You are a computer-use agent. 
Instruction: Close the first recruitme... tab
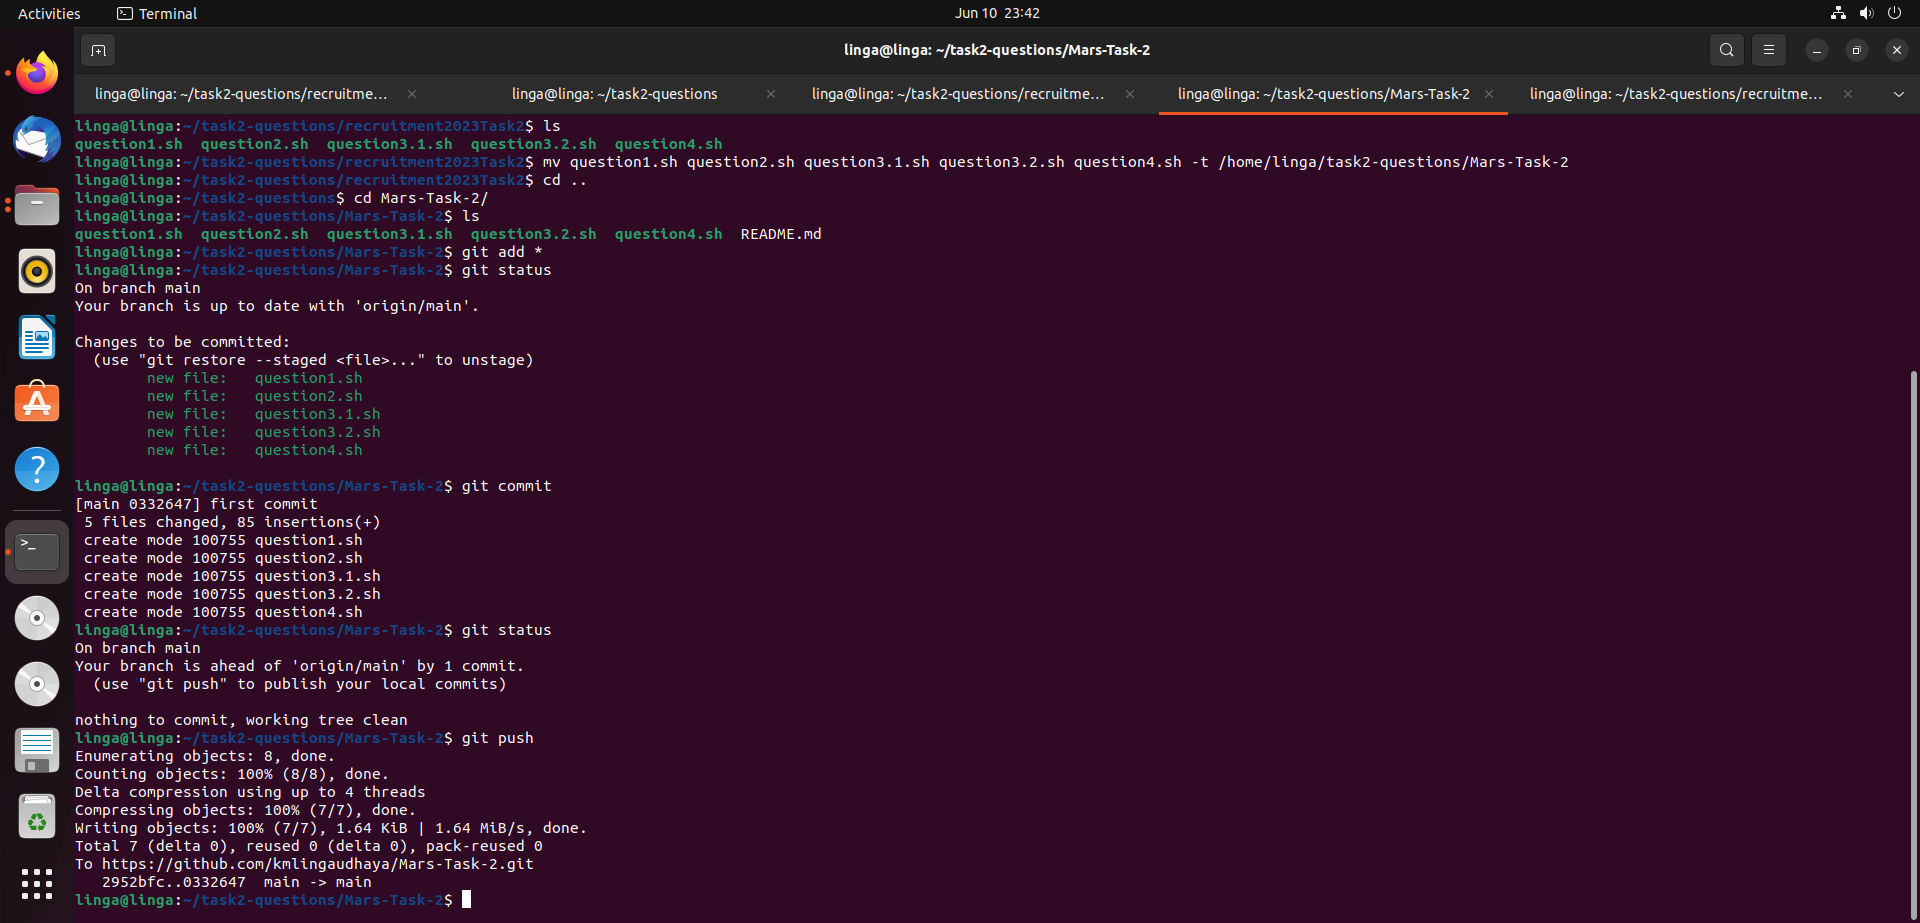click(x=412, y=94)
